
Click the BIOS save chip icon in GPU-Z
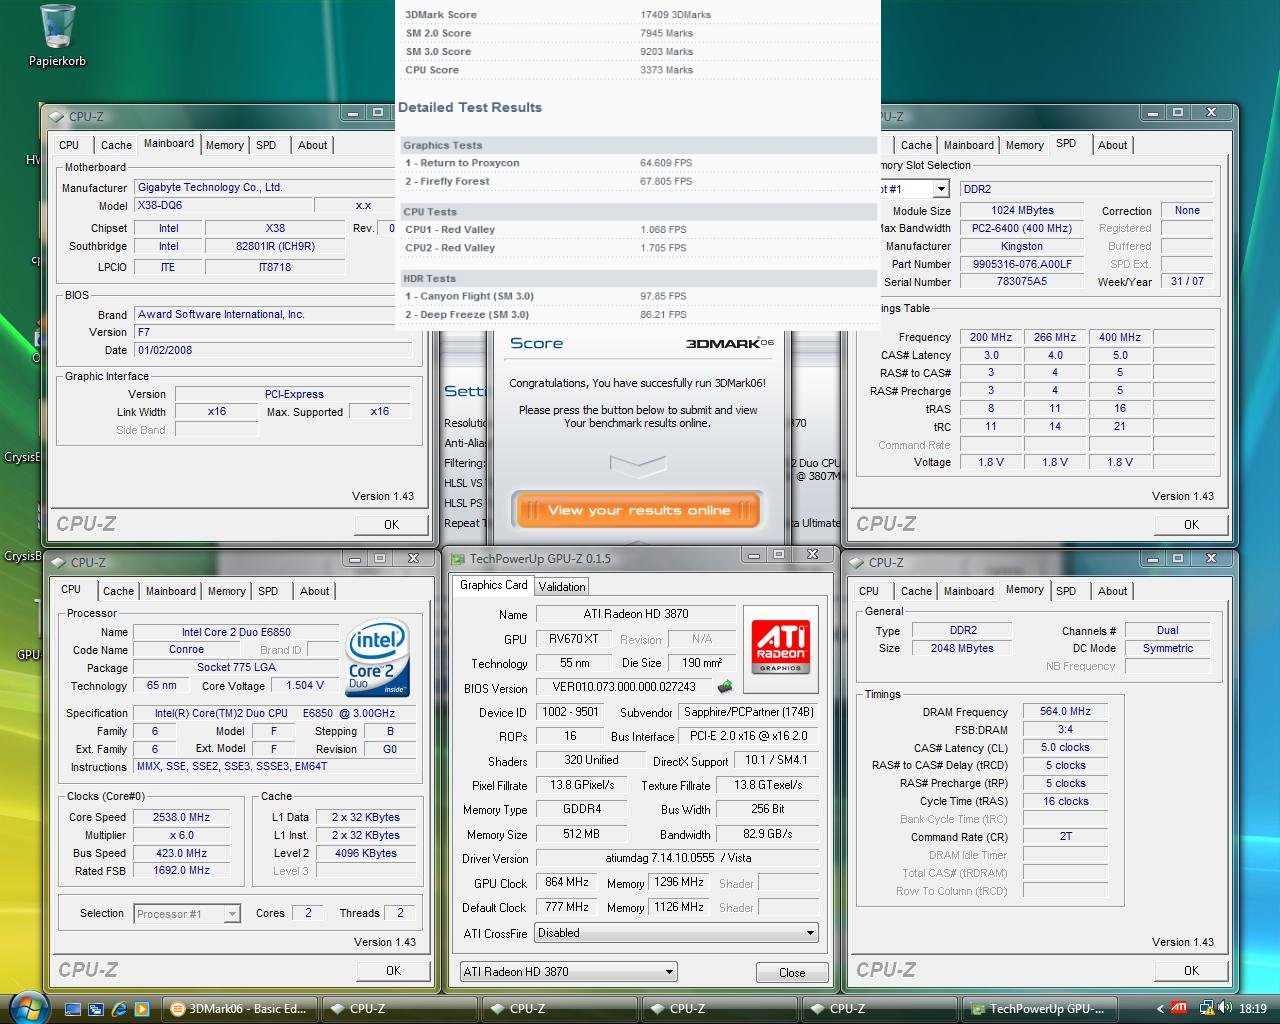(x=725, y=687)
